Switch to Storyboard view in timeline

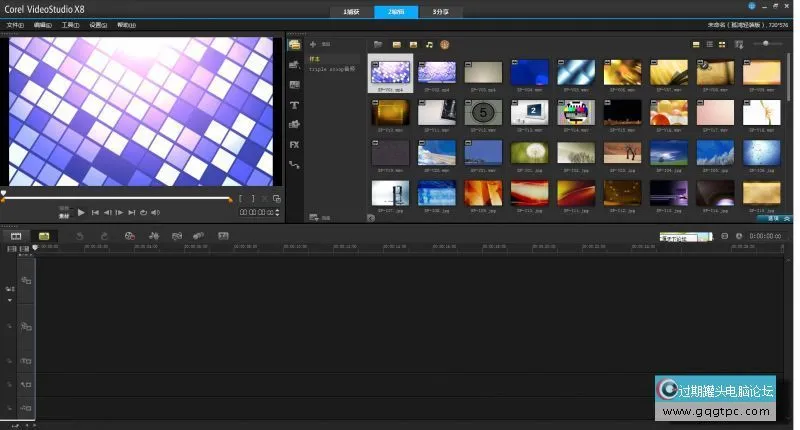pos(16,235)
